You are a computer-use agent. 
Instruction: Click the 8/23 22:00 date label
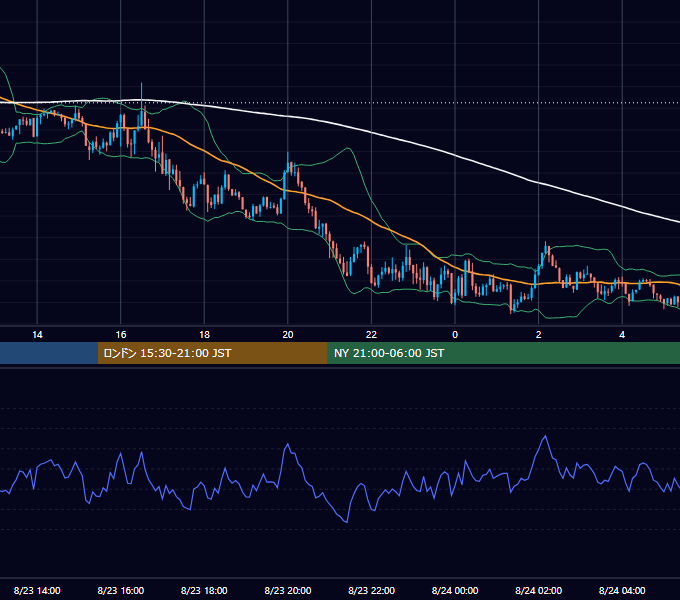point(371,590)
